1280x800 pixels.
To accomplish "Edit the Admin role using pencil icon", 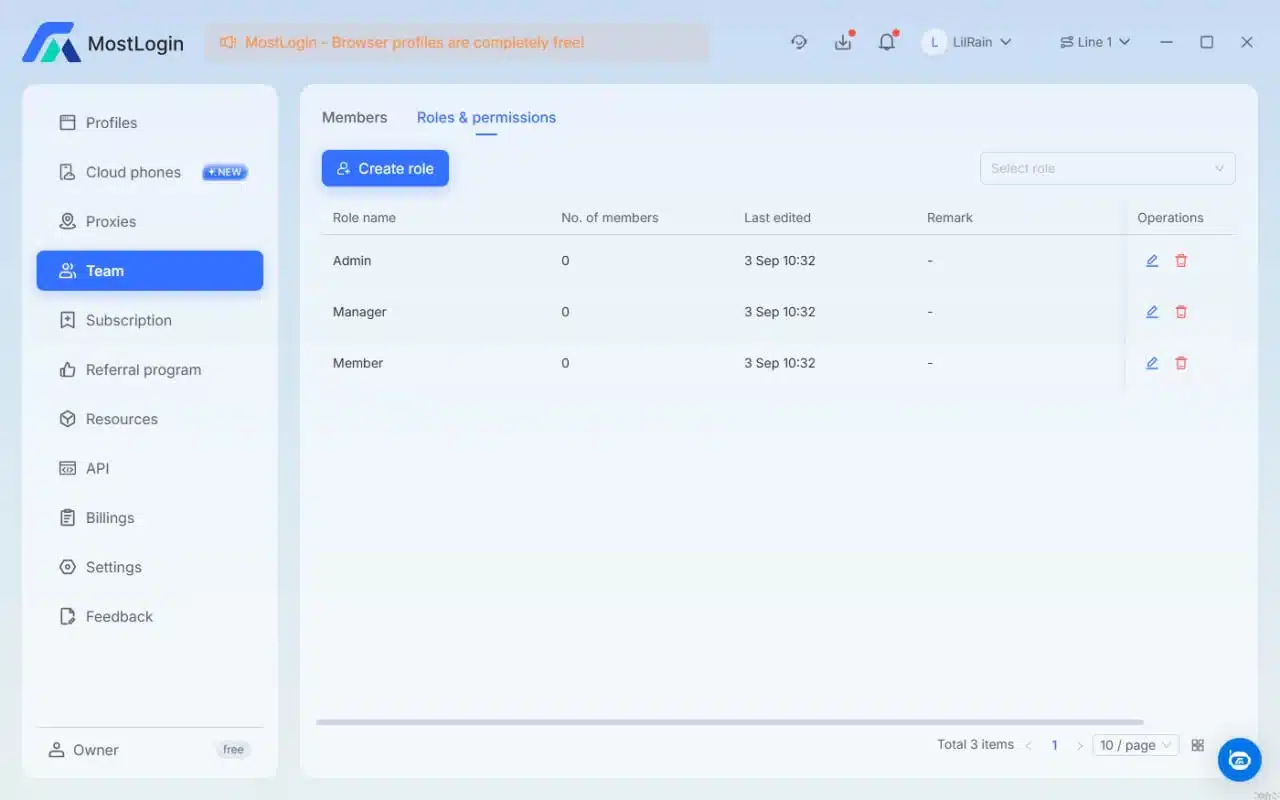I will (x=1151, y=260).
